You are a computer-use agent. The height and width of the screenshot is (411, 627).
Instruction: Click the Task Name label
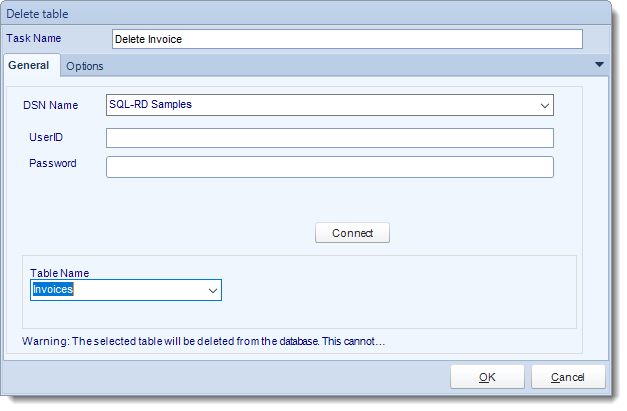tap(34, 38)
